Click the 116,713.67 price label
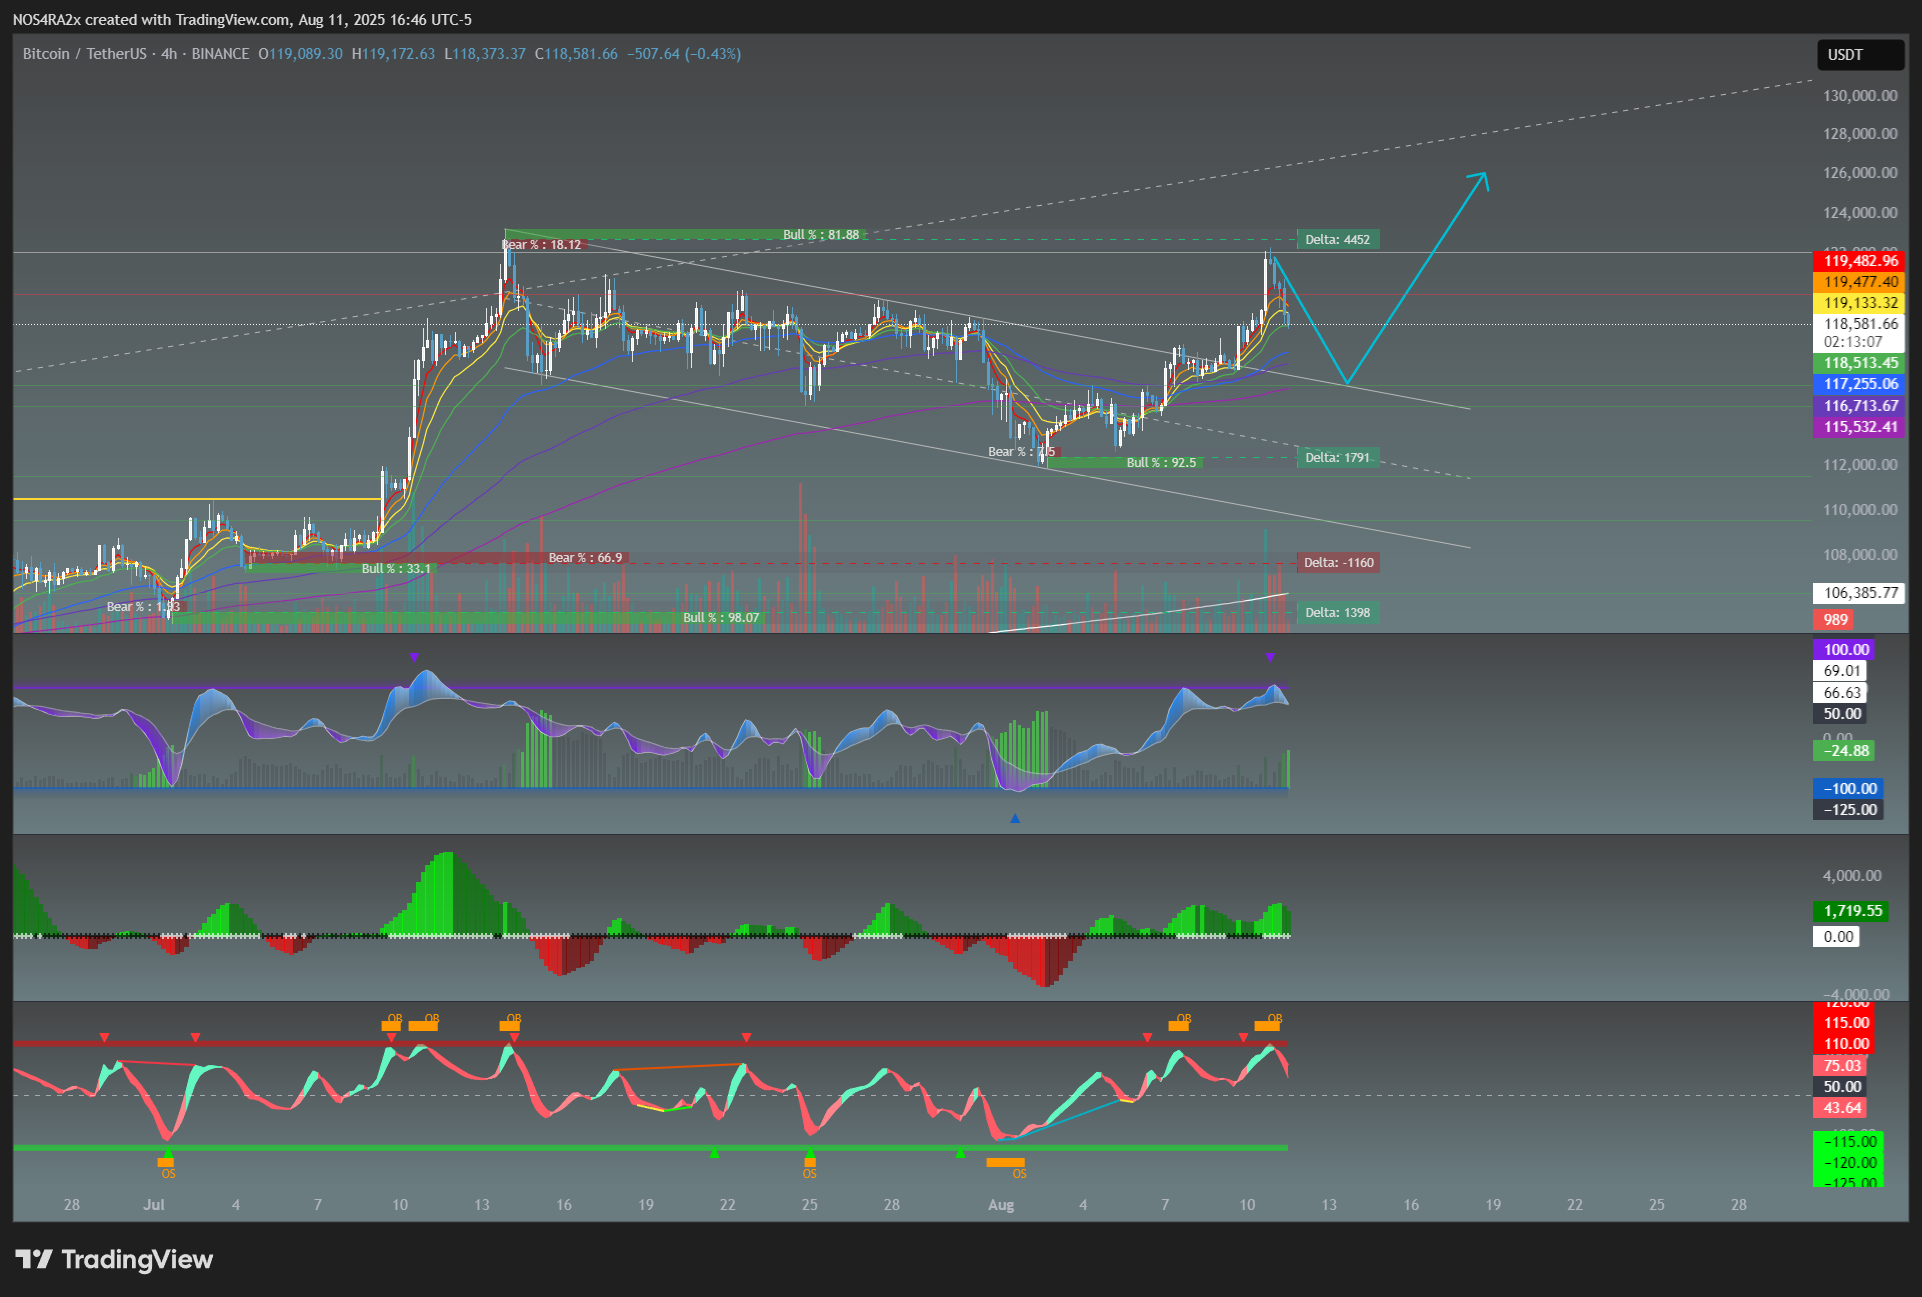The height and width of the screenshot is (1297, 1922). click(x=1859, y=406)
